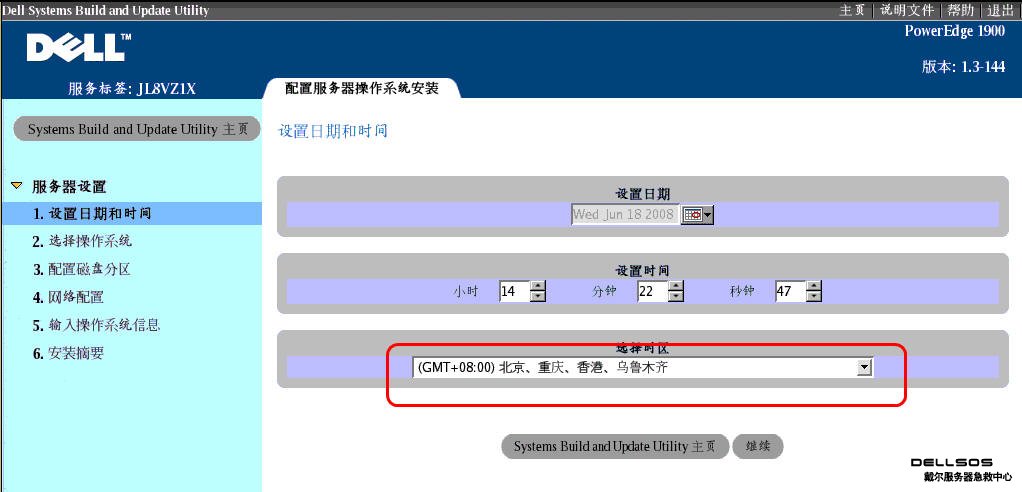This screenshot has width=1022, height=492.
Task: Open the time zone dropdown list
Action: 864,368
